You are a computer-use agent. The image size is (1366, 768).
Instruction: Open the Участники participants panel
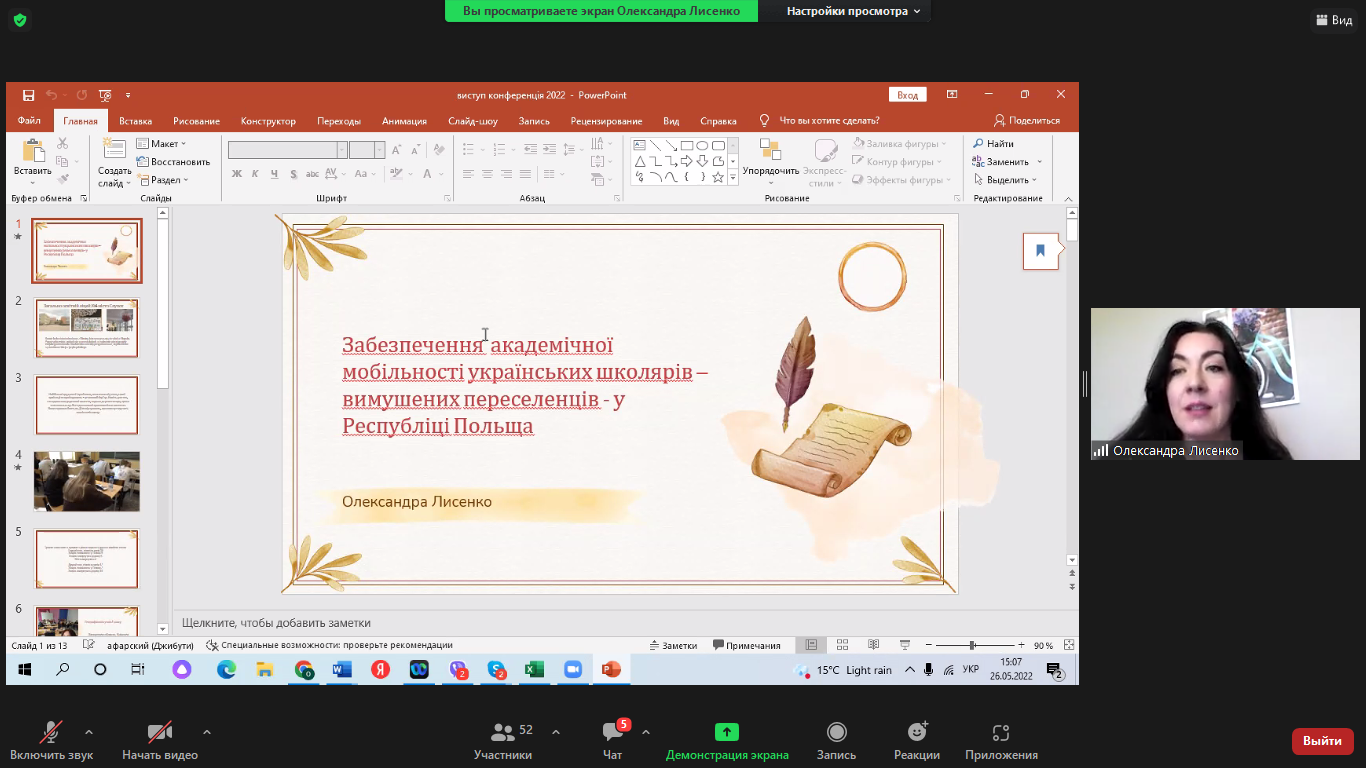pyautogui.click(x=503, y=733)
